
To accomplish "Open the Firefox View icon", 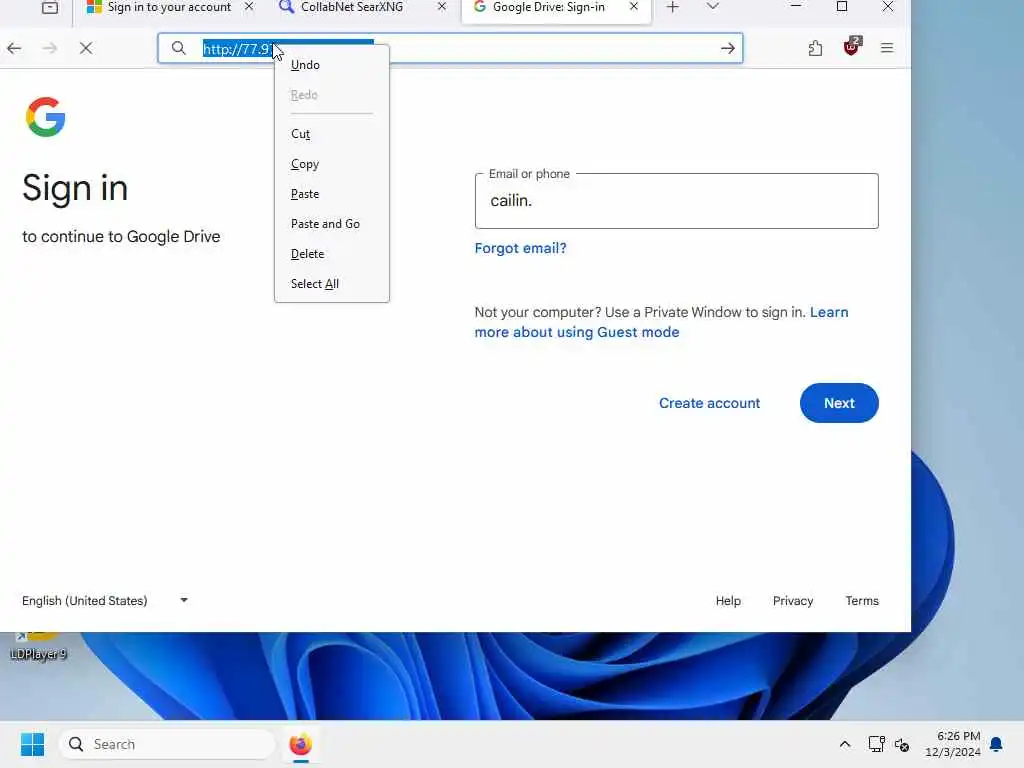I will (50, 7).
